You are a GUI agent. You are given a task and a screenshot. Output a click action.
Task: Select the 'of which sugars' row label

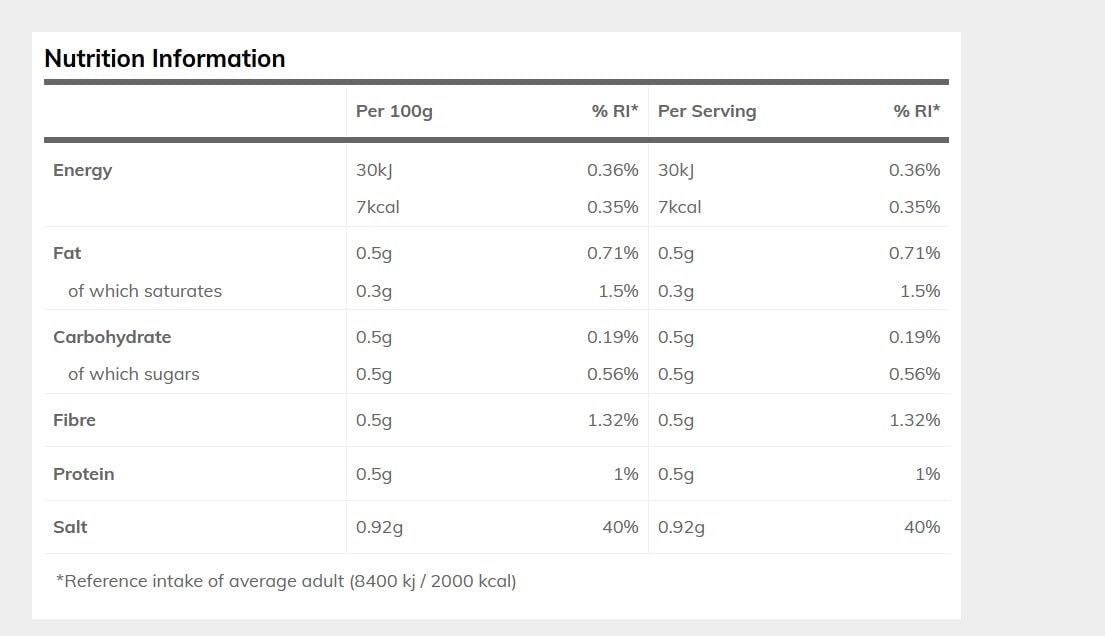pyautogui.click(x=134, y=374)
